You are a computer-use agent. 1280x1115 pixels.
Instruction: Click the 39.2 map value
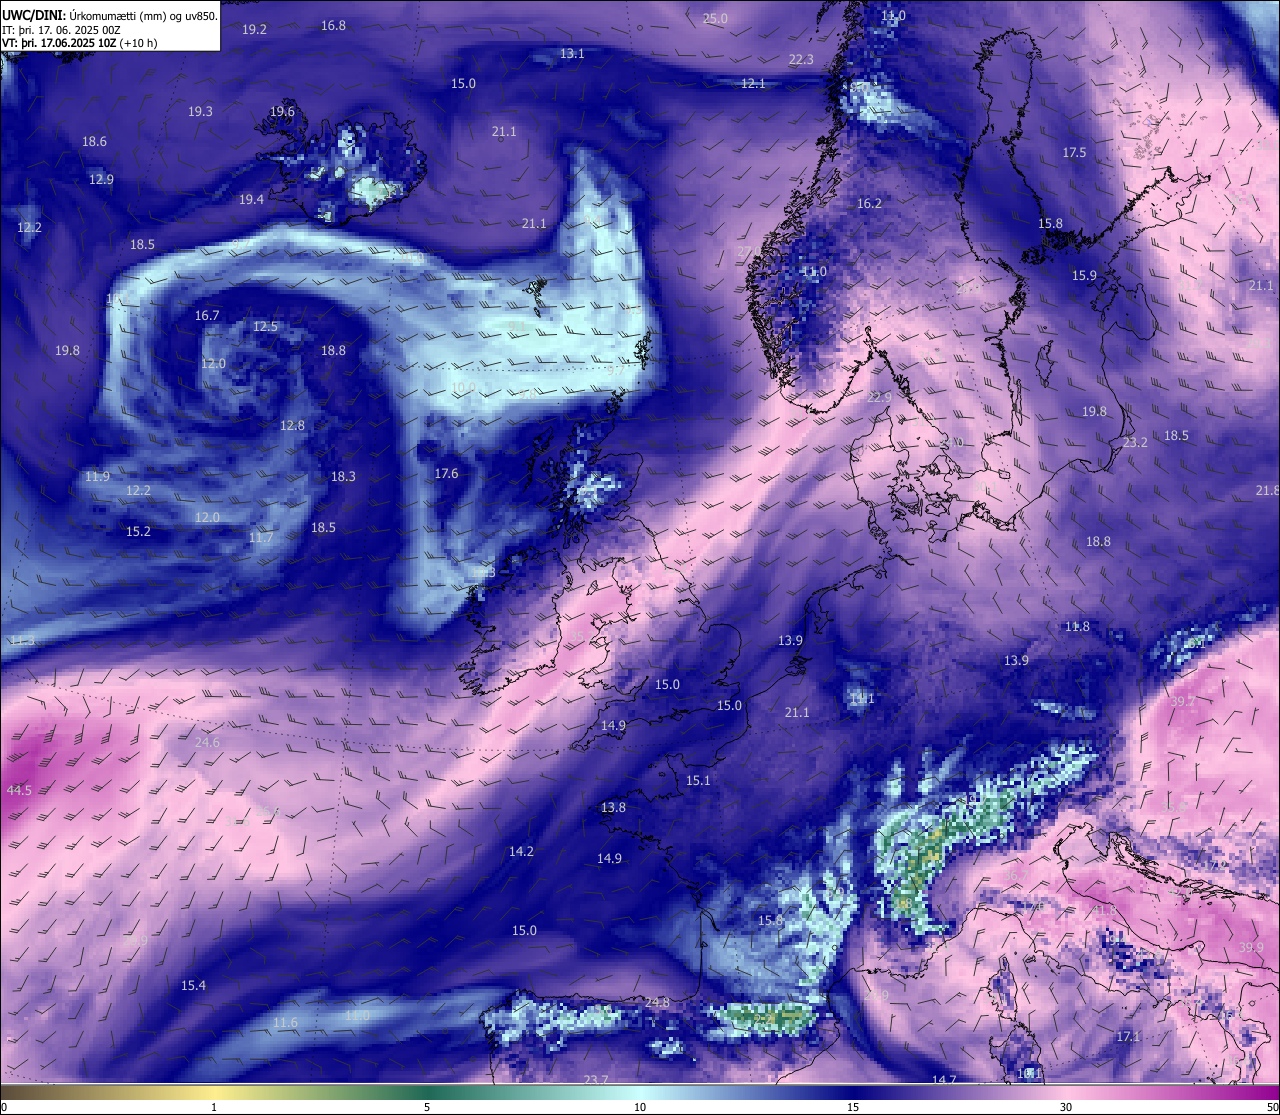[x=1182, y=701]
